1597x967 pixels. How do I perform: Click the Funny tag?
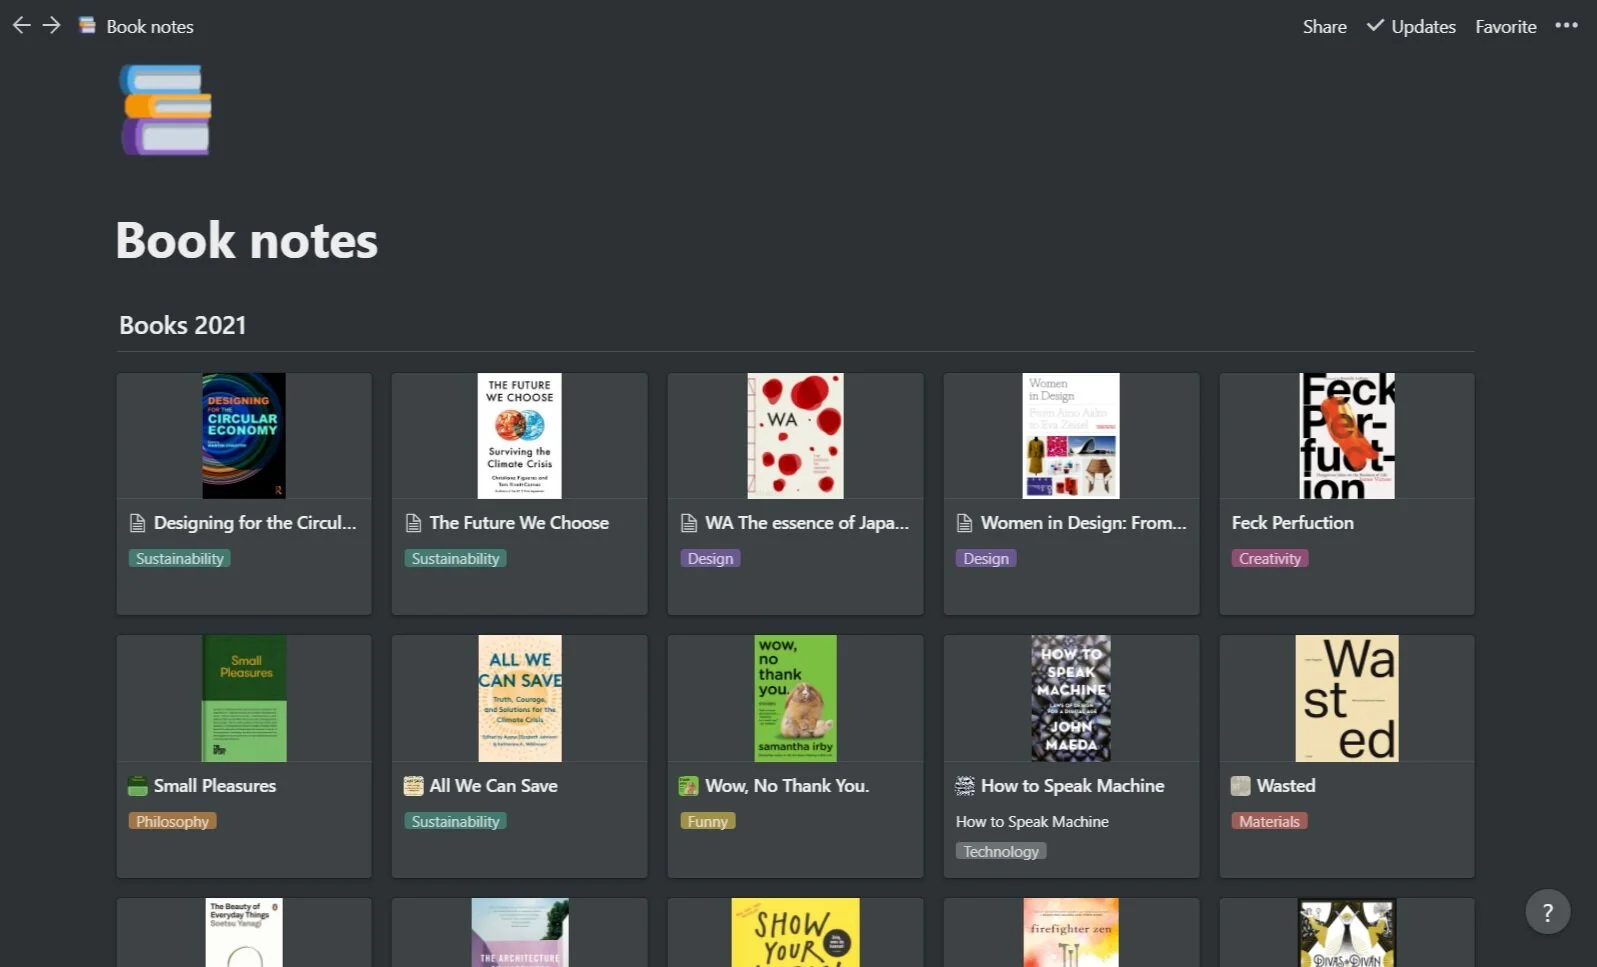click(x=708, y=822)
